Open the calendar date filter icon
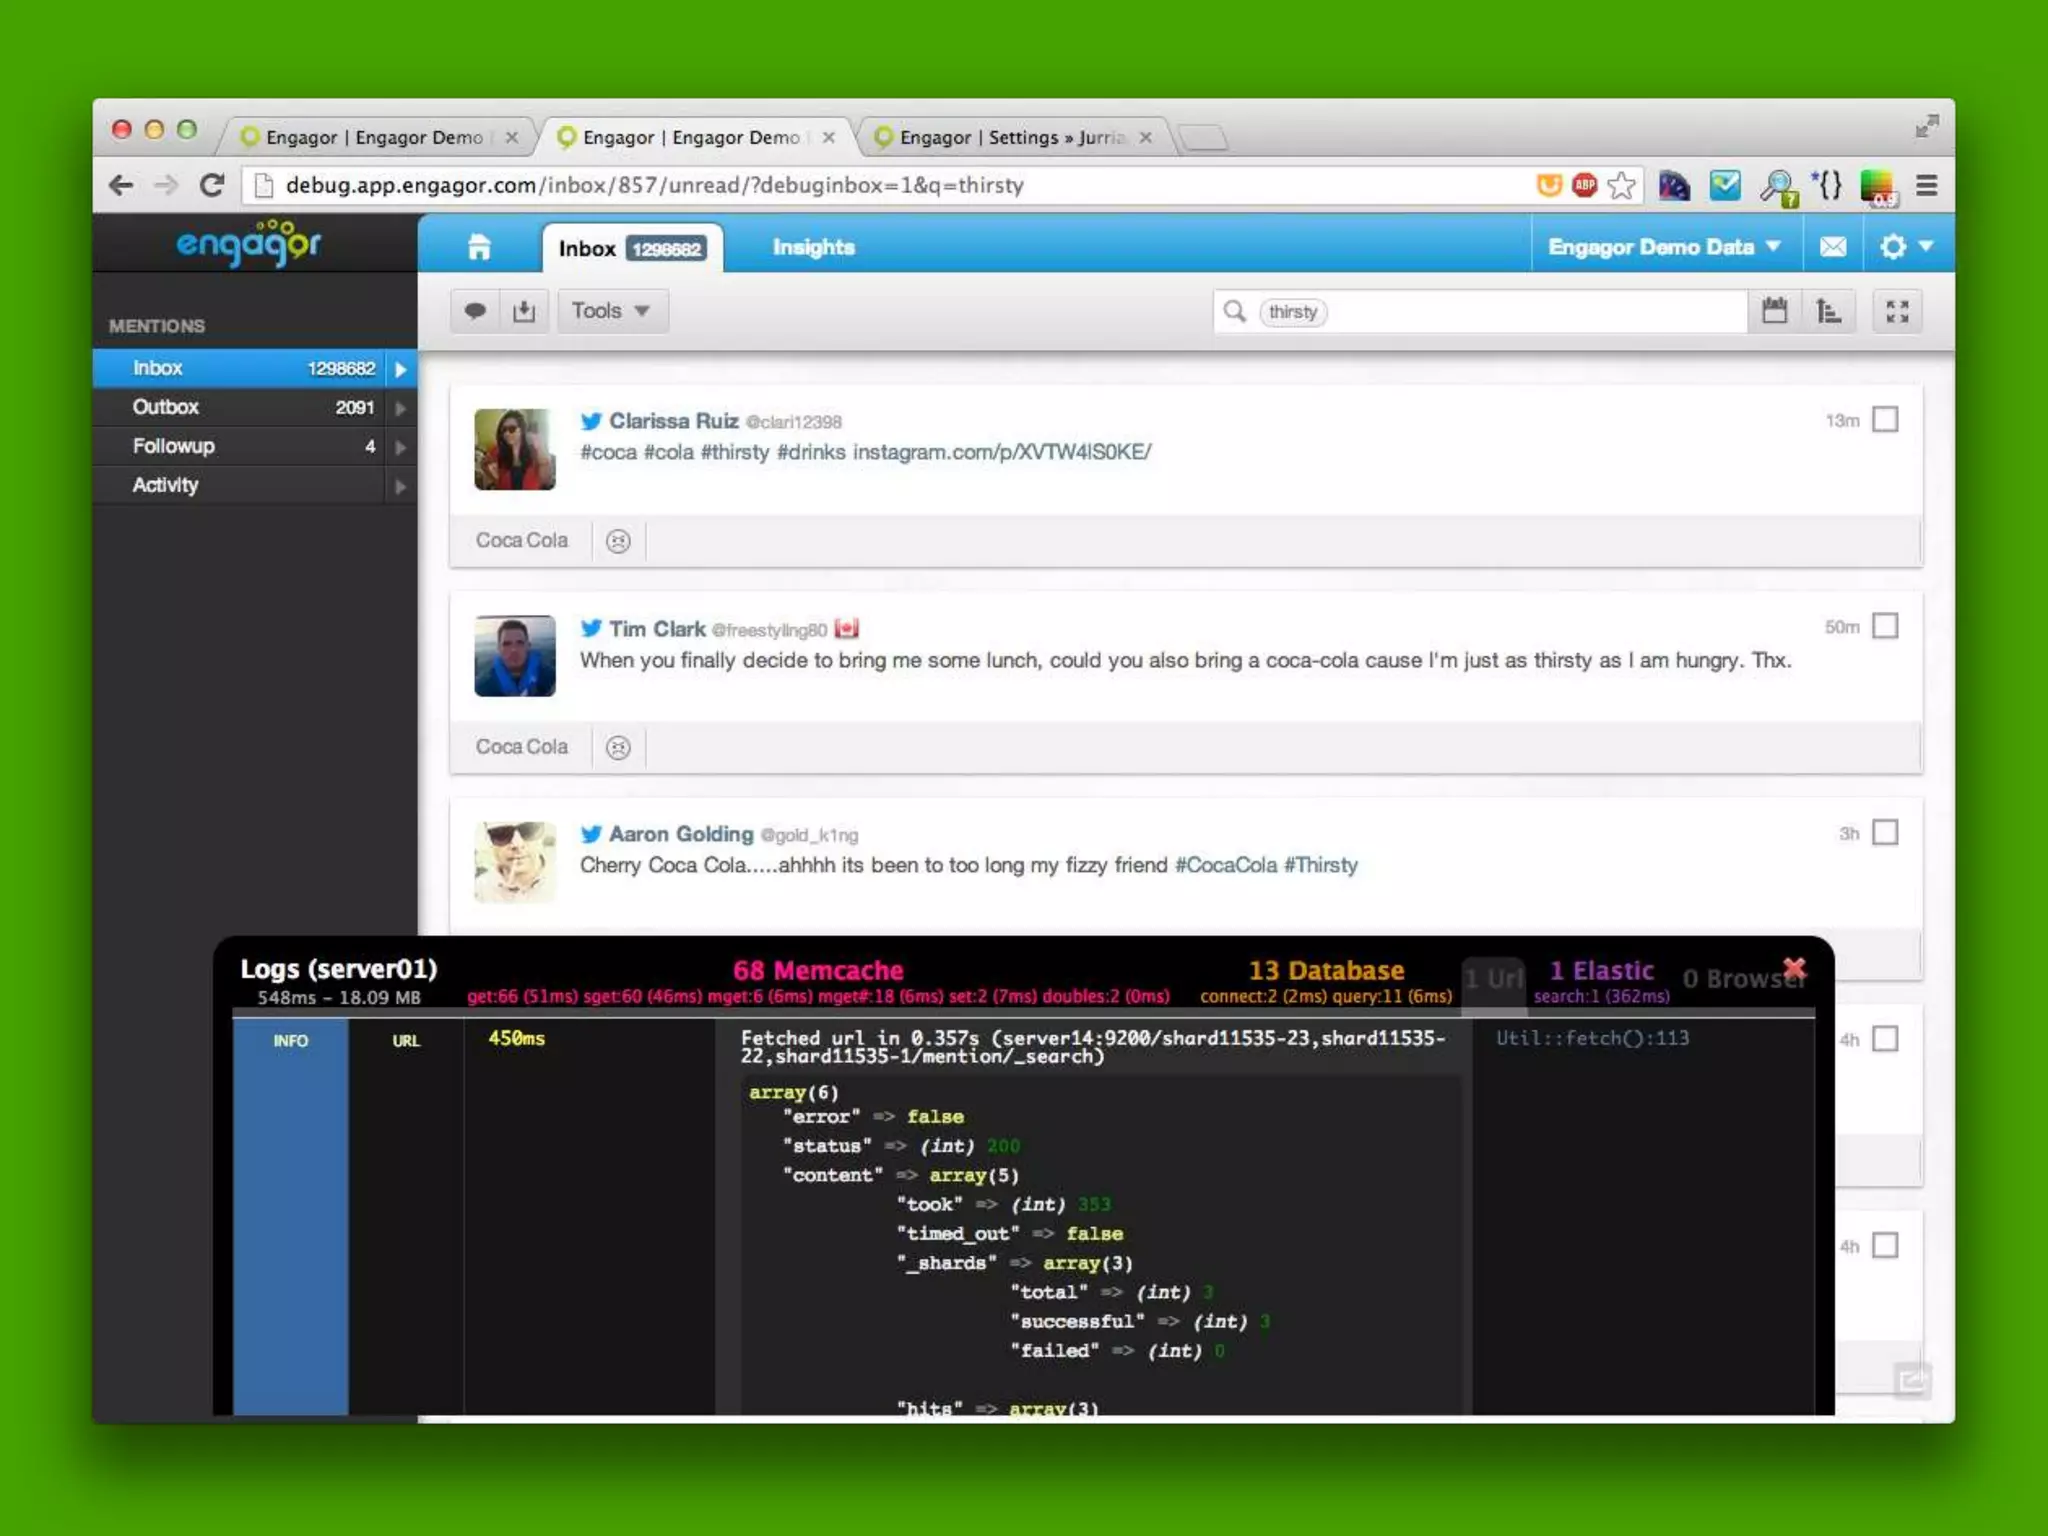This screenshot has height=1536, width=2048. [1774, 311]
